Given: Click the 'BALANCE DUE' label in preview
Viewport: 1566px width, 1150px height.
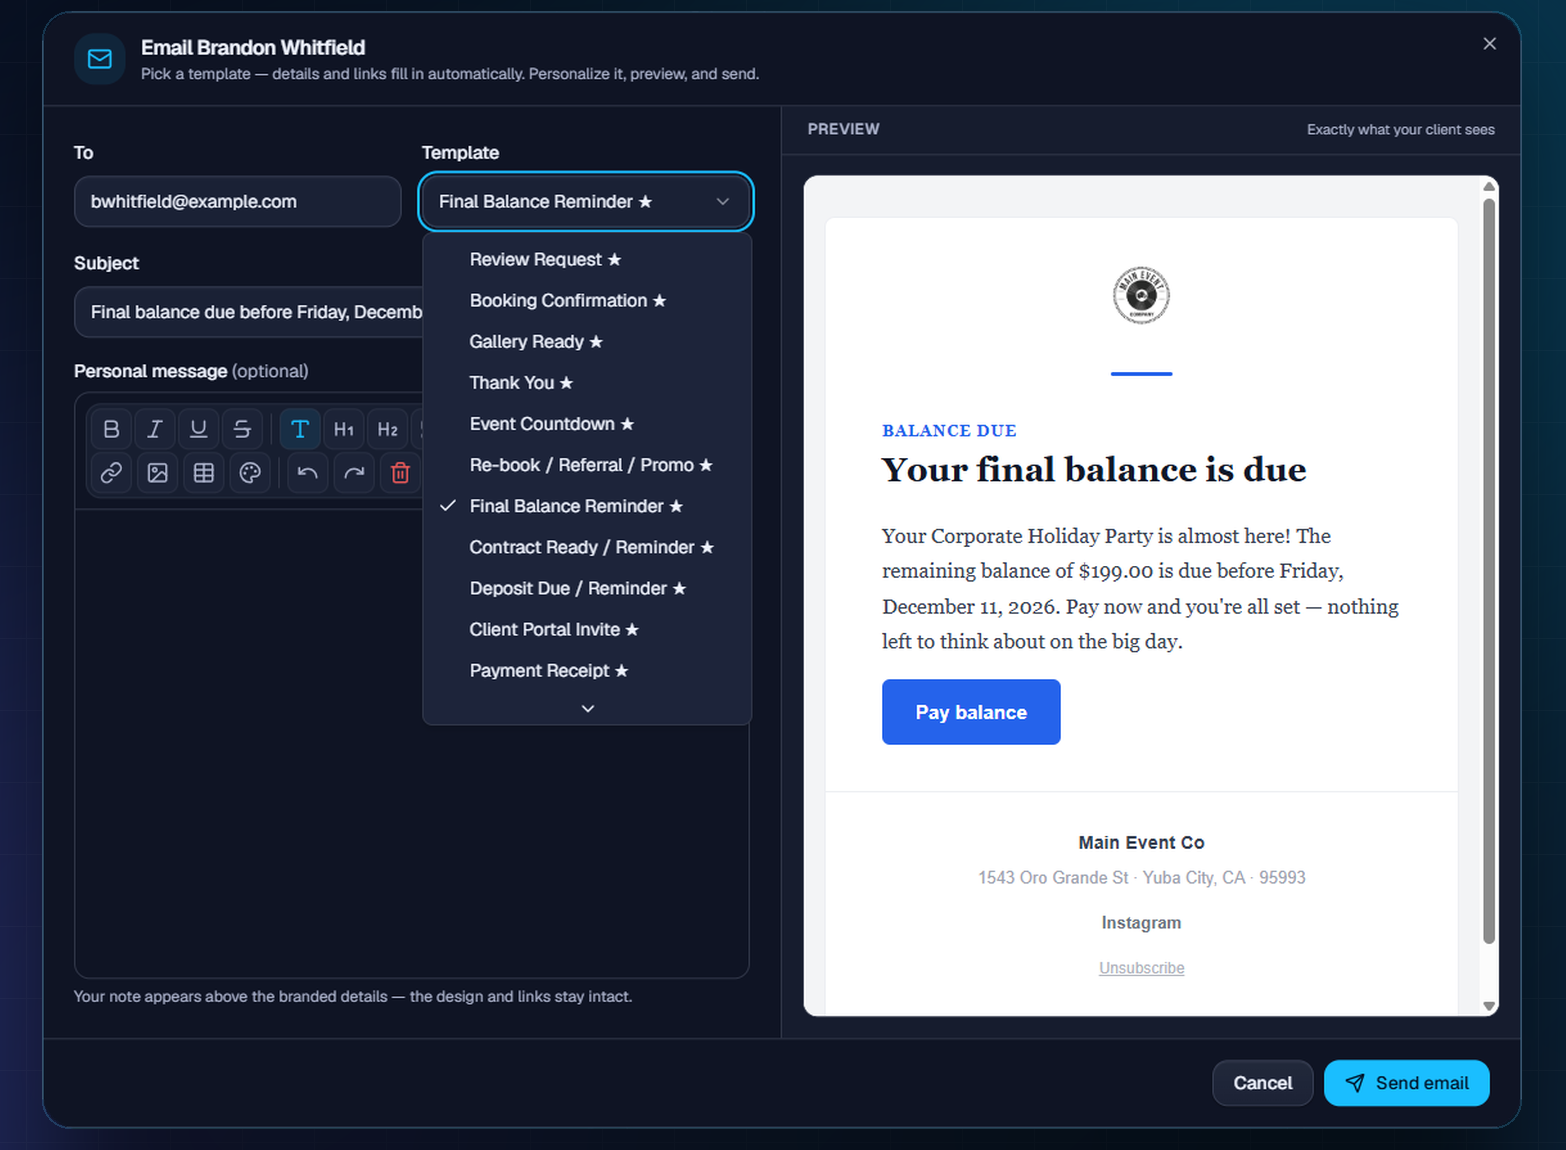Looking at the screenshot, I should tap(949, 431).
